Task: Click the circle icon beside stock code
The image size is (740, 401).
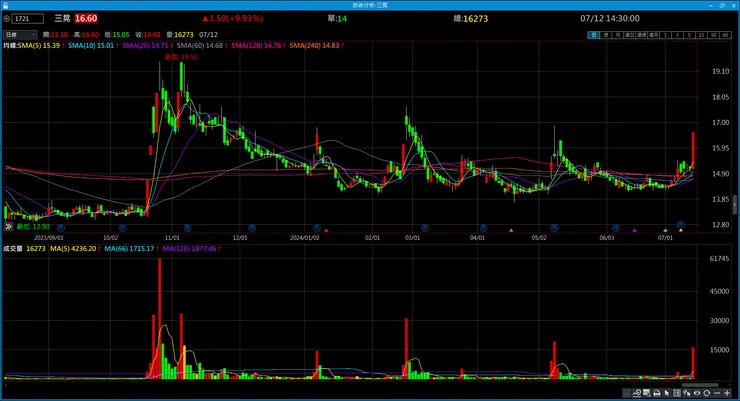Action: tap(7, 19)
